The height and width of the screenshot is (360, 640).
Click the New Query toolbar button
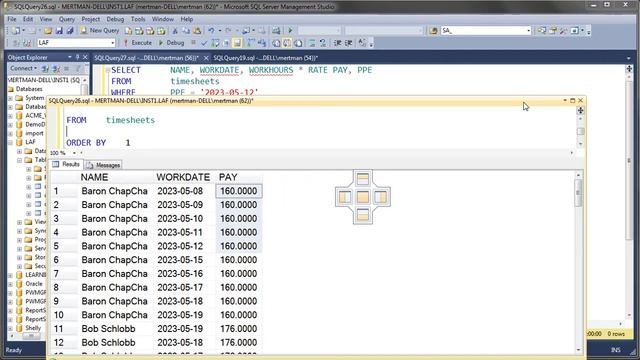click(100, 31)
